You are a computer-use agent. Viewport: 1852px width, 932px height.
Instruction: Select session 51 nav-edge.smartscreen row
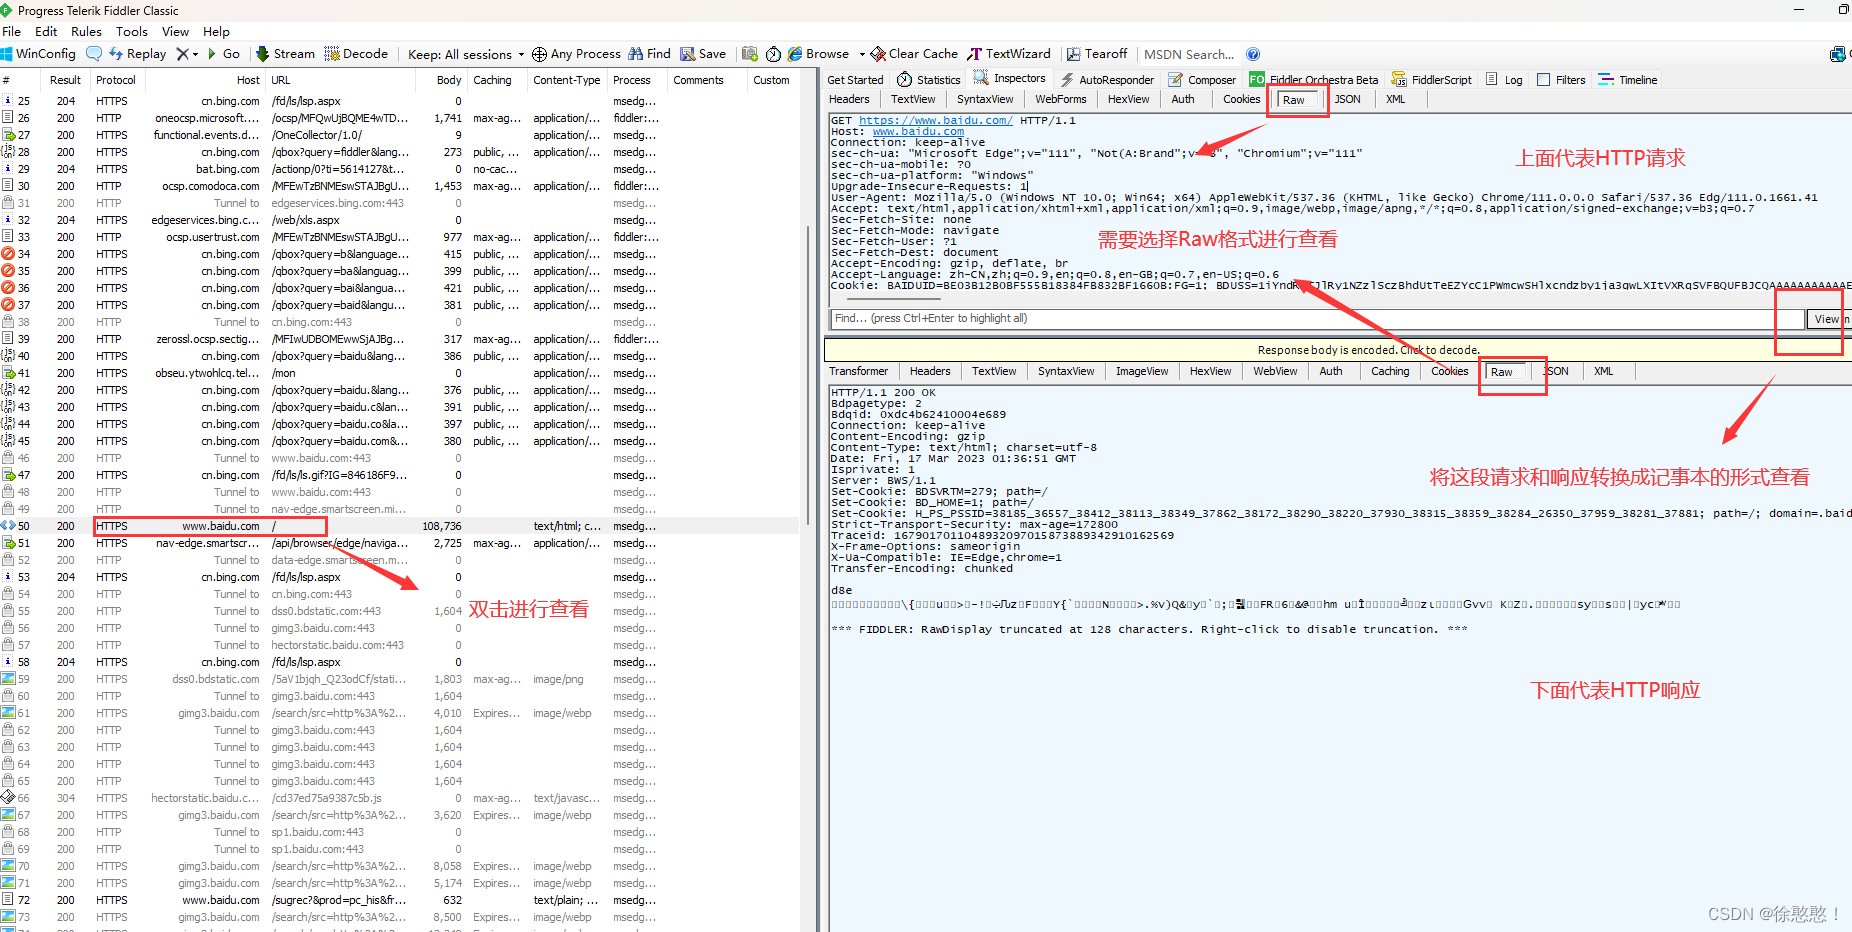tap(400, 543)
